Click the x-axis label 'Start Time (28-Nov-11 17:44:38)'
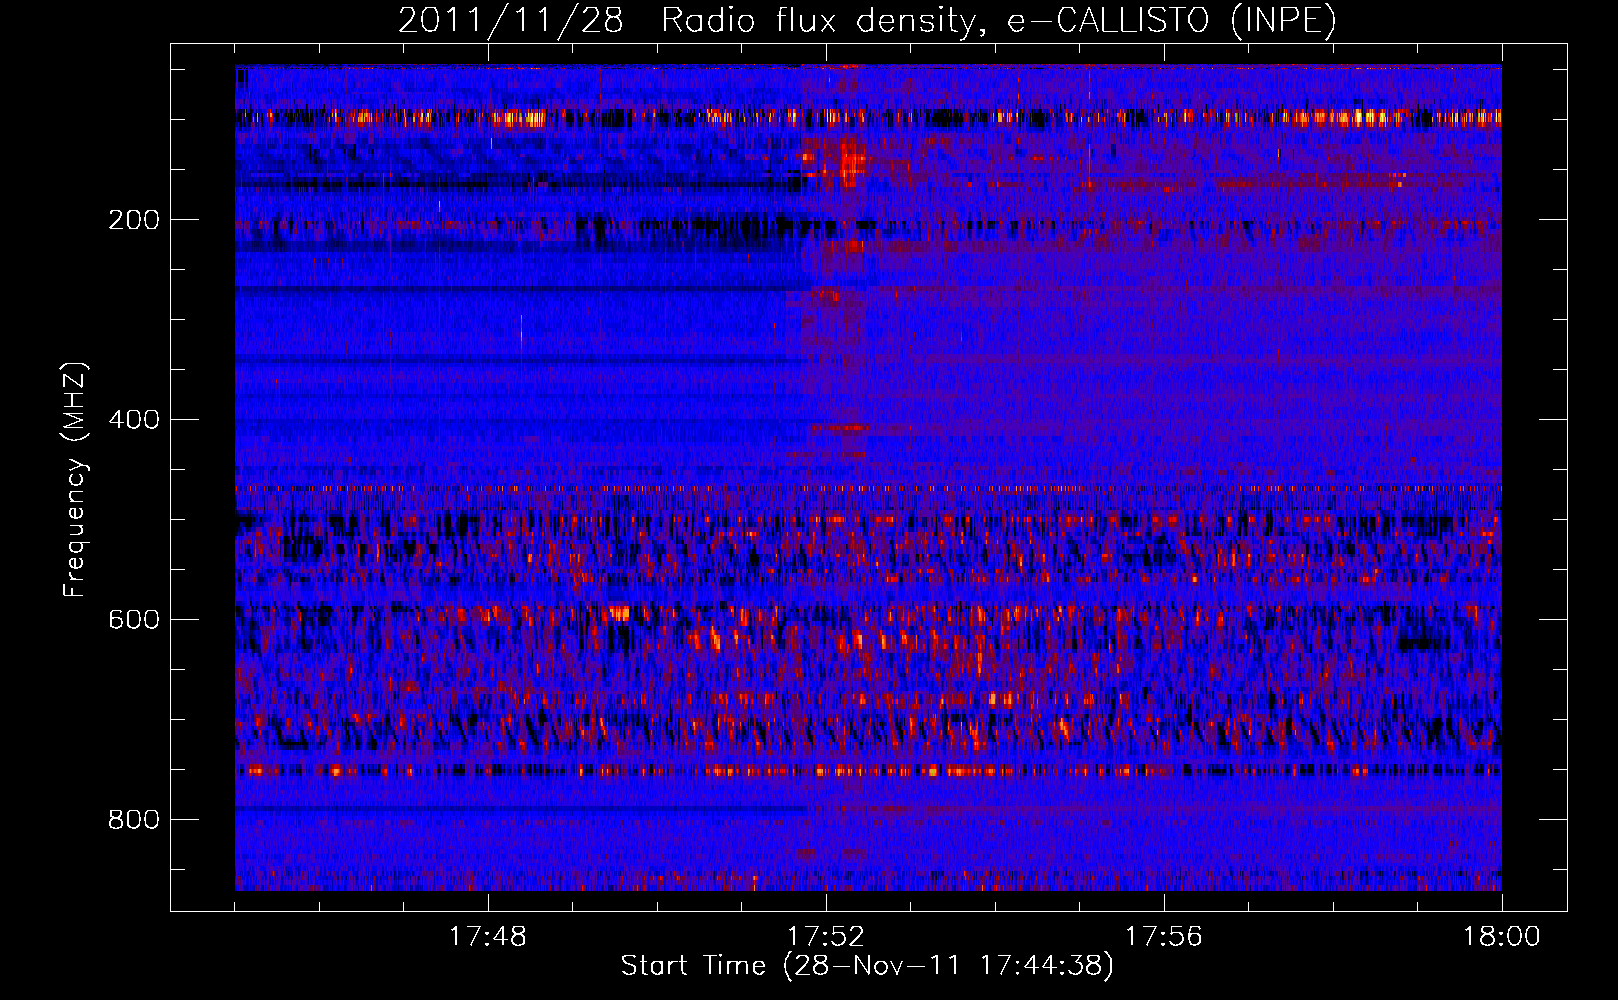Screen dimensions: 1618x1000 [x=867, y=967]
